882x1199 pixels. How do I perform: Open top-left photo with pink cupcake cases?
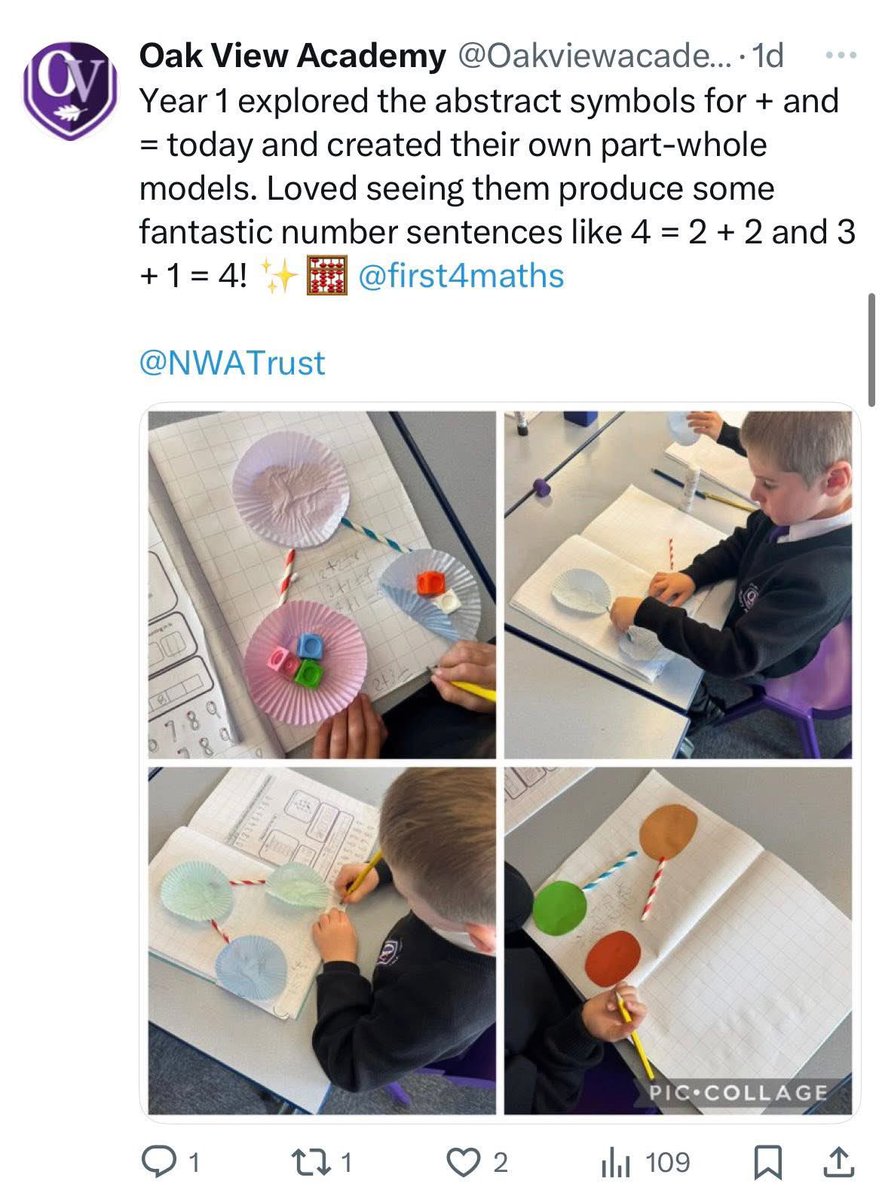[322, 585]
